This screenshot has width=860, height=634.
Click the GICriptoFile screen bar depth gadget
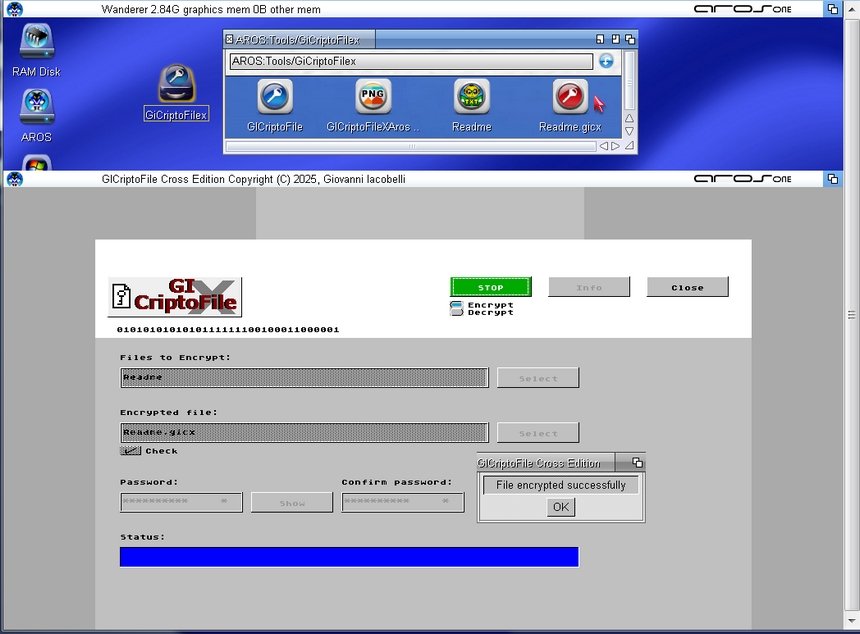pyautogui.click(x=833, y=179)
